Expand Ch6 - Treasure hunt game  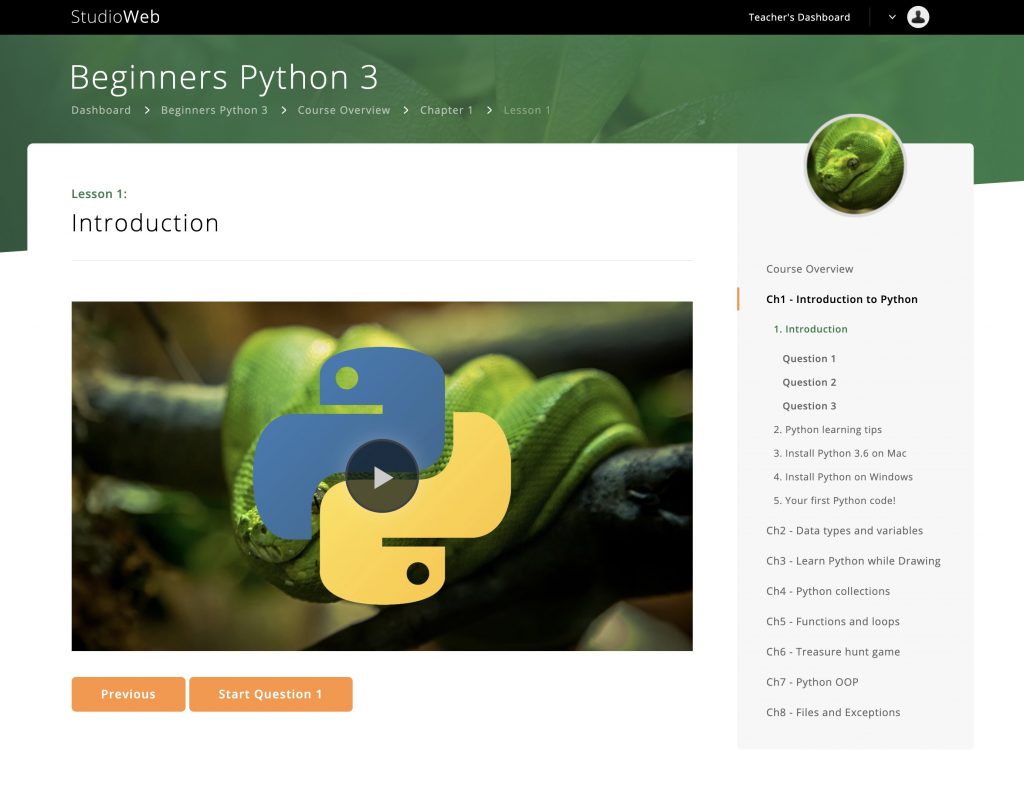833,652
